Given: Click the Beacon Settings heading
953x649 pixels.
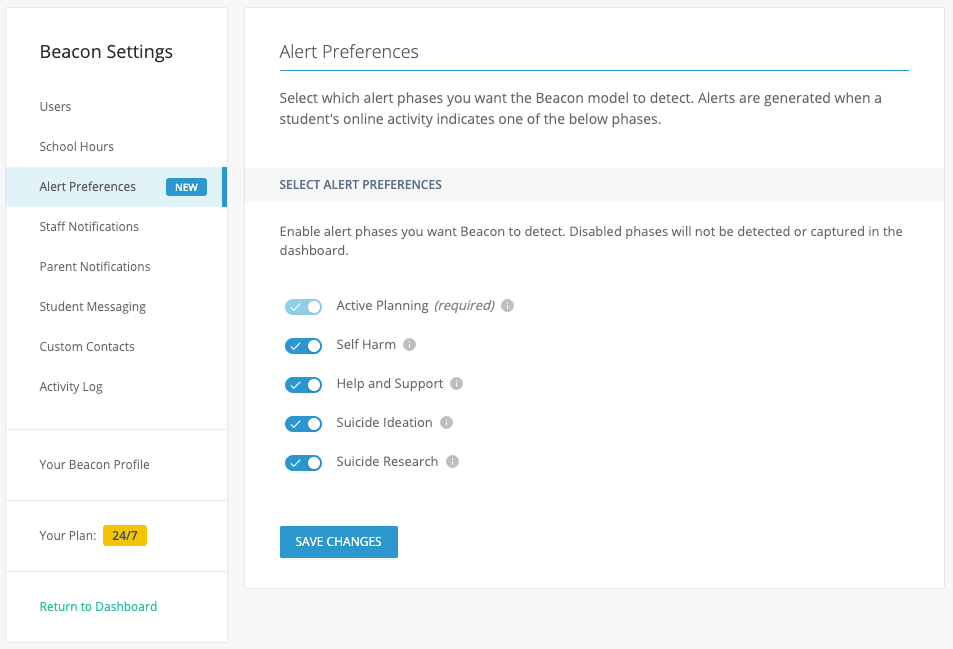Looking at the screenshot, I should 106,52.
